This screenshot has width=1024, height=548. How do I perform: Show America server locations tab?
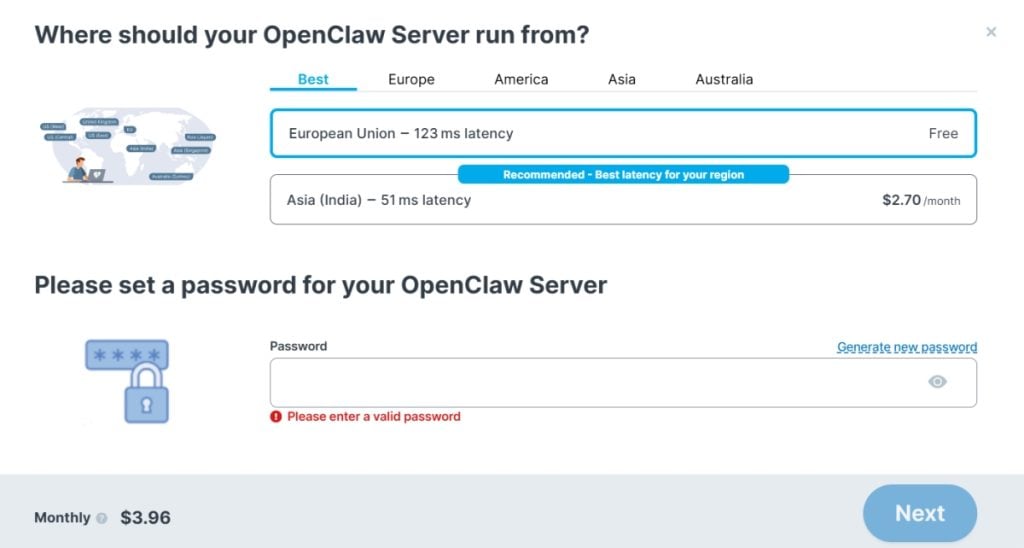pyautogui.click(x=521, y=79)
